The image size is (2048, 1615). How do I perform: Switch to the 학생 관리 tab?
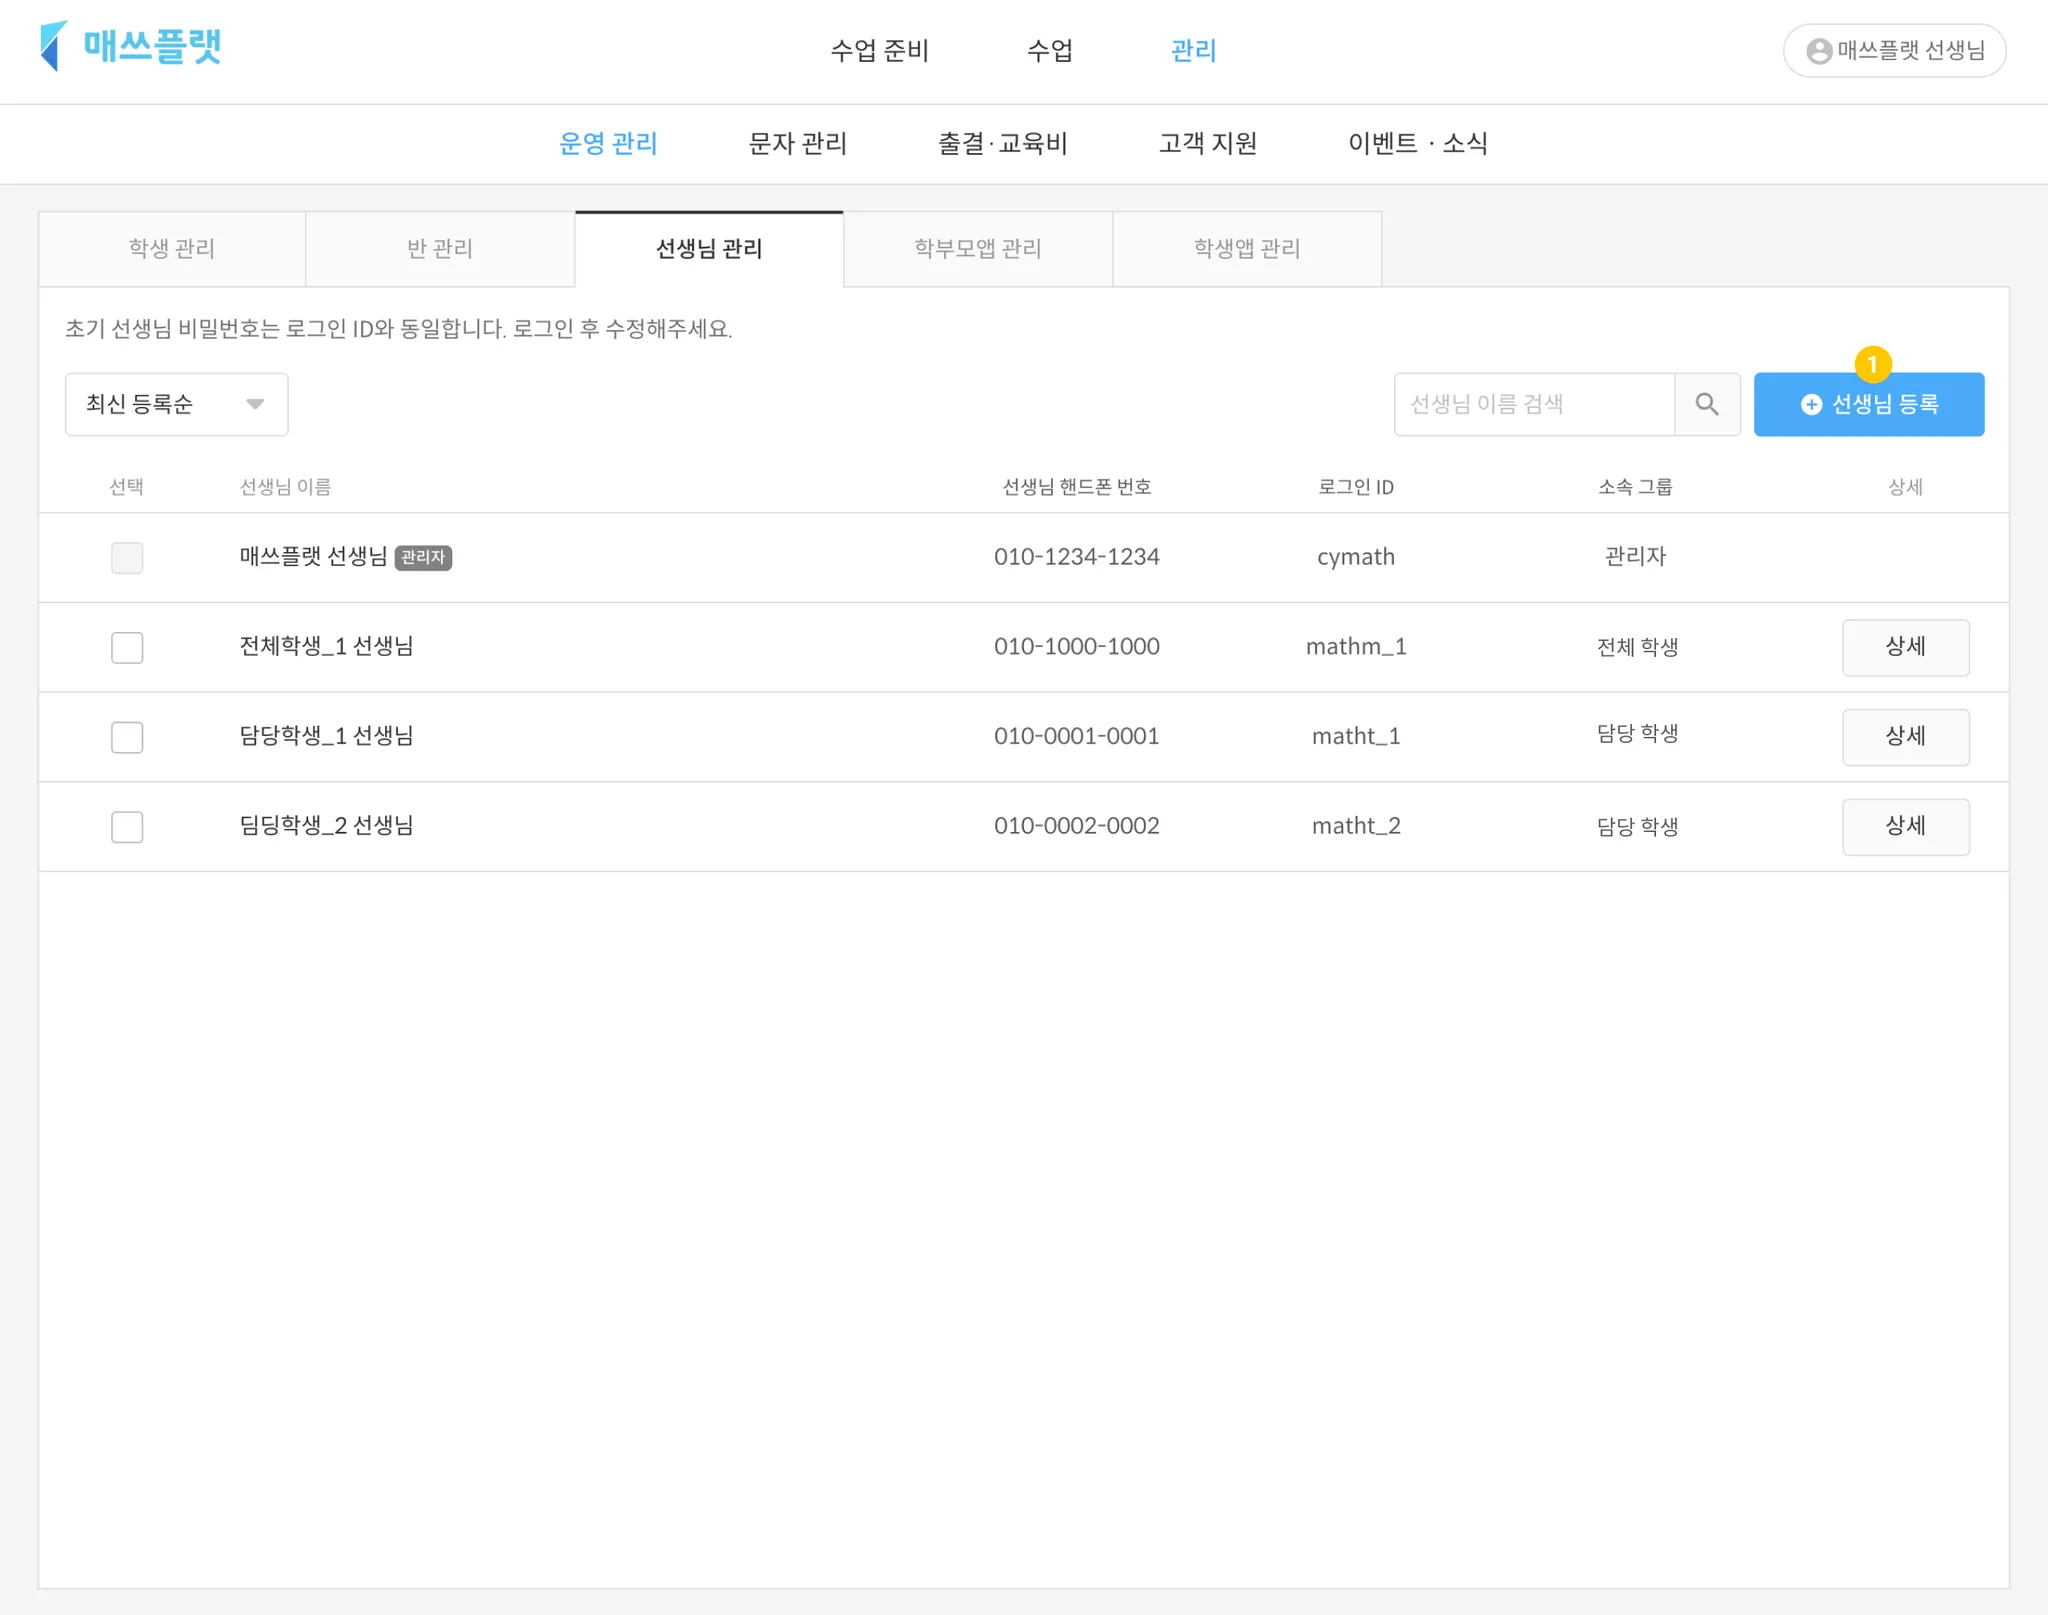pyautogui.click(x=172, y=249)
